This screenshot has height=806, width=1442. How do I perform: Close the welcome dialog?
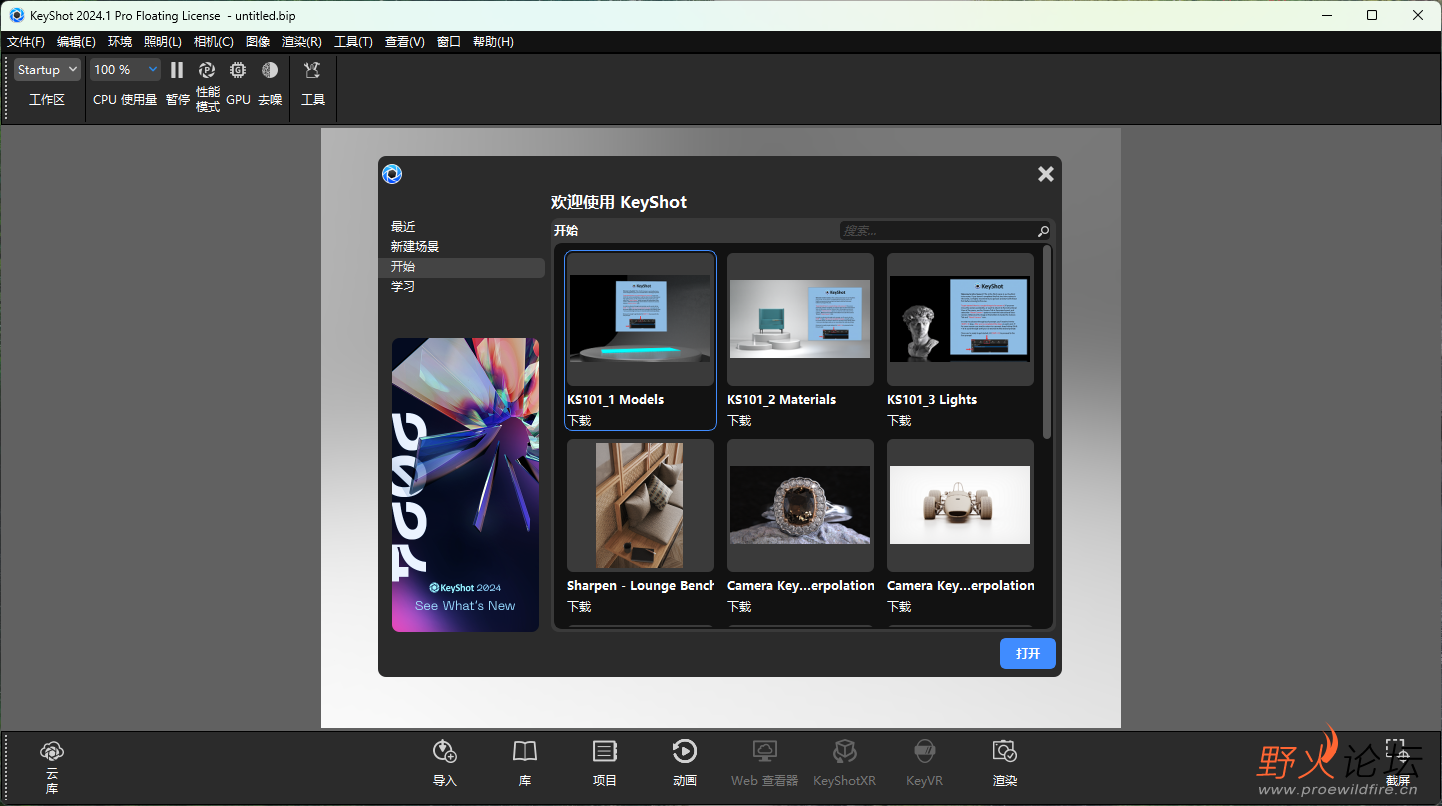click(1046, 174)
